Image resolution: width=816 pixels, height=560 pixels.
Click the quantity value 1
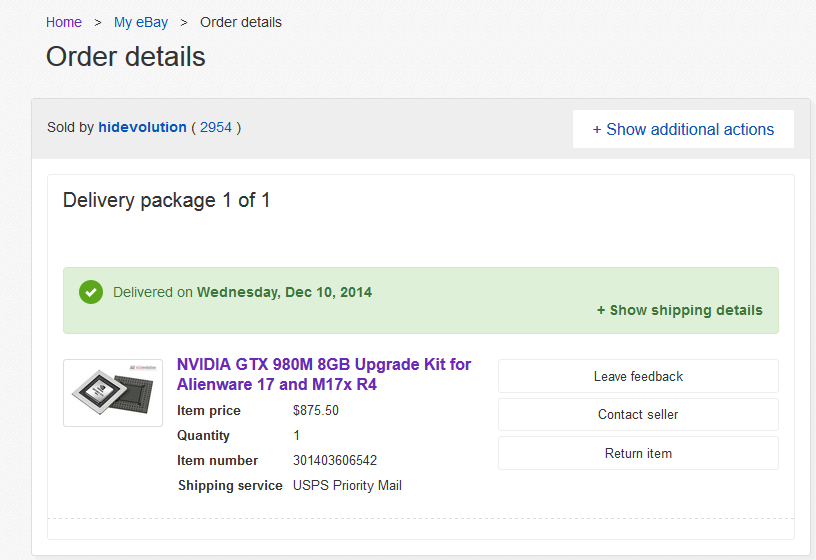(297, 436)
